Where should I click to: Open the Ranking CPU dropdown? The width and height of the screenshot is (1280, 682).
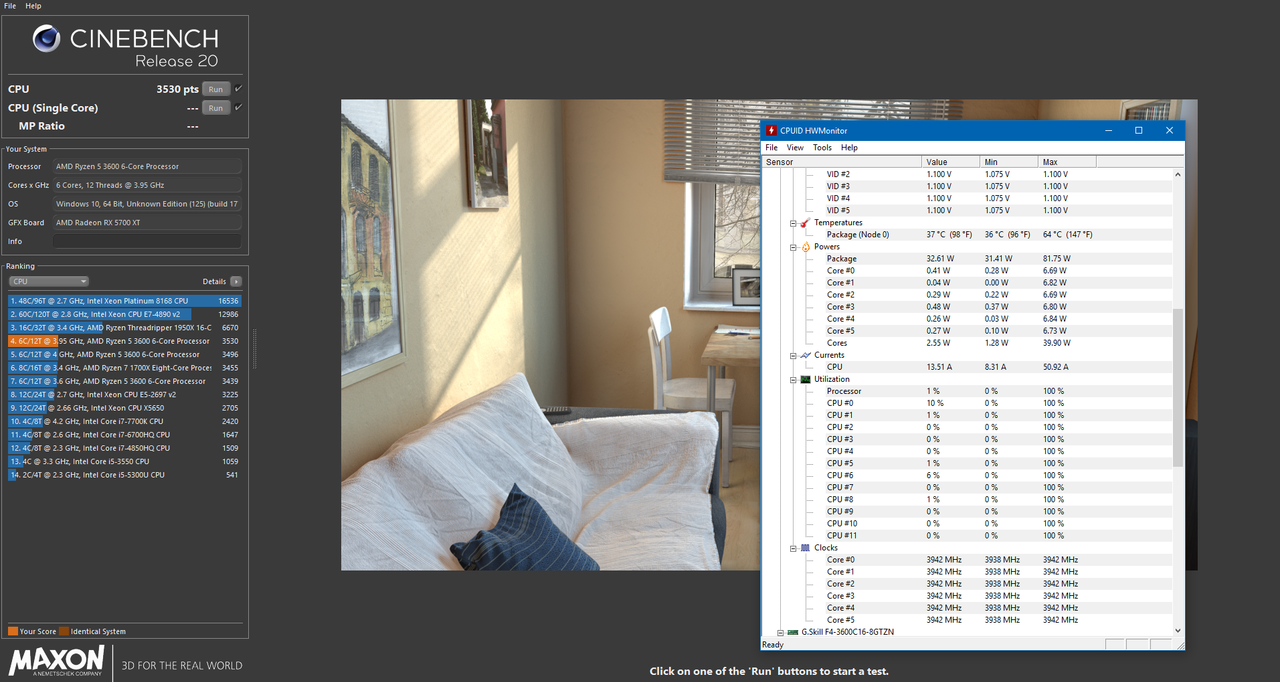[x=48, y=282]
